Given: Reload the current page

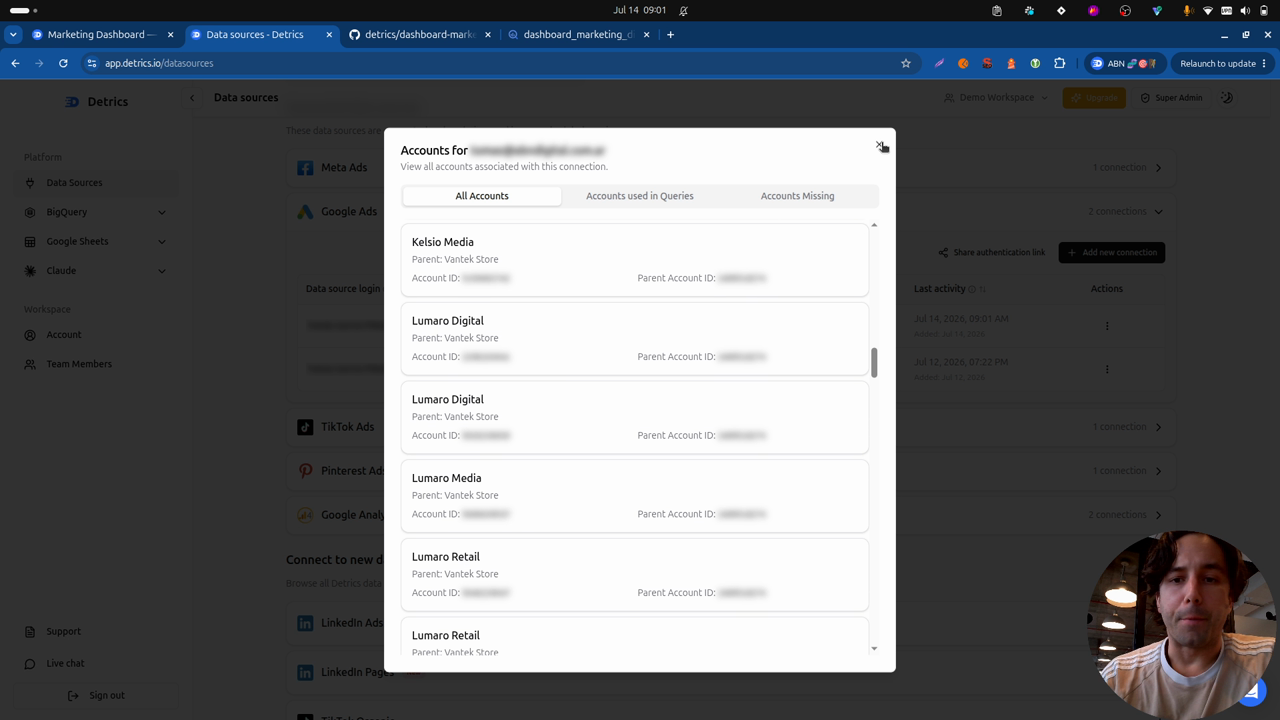Looking at the screenshot, I should click(63, 63).
